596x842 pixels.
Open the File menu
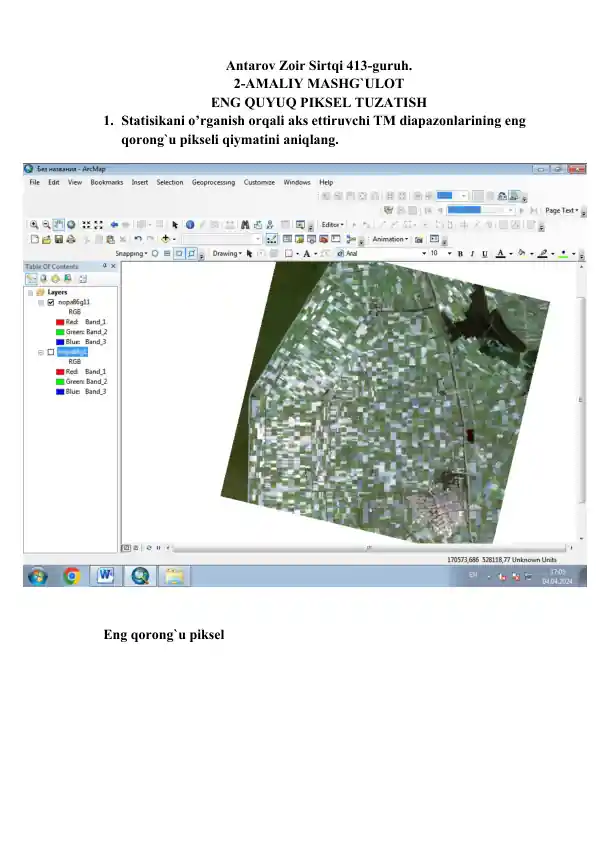(x=34, y=183)
